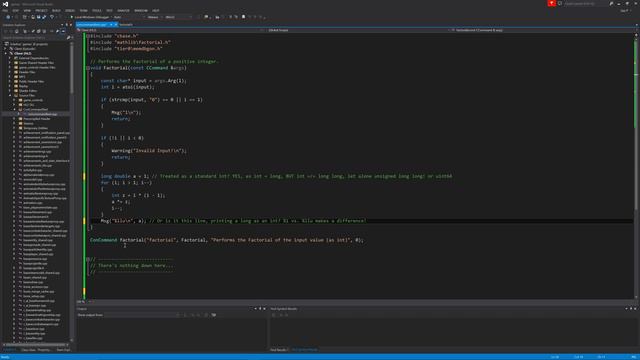Switch to the Team Explorer tab
The width and height of the screenshot is (640, 360).
coord(64,350)
